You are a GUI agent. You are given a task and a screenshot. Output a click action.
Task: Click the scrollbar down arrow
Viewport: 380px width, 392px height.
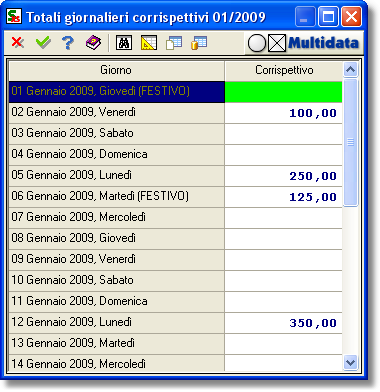350,362
